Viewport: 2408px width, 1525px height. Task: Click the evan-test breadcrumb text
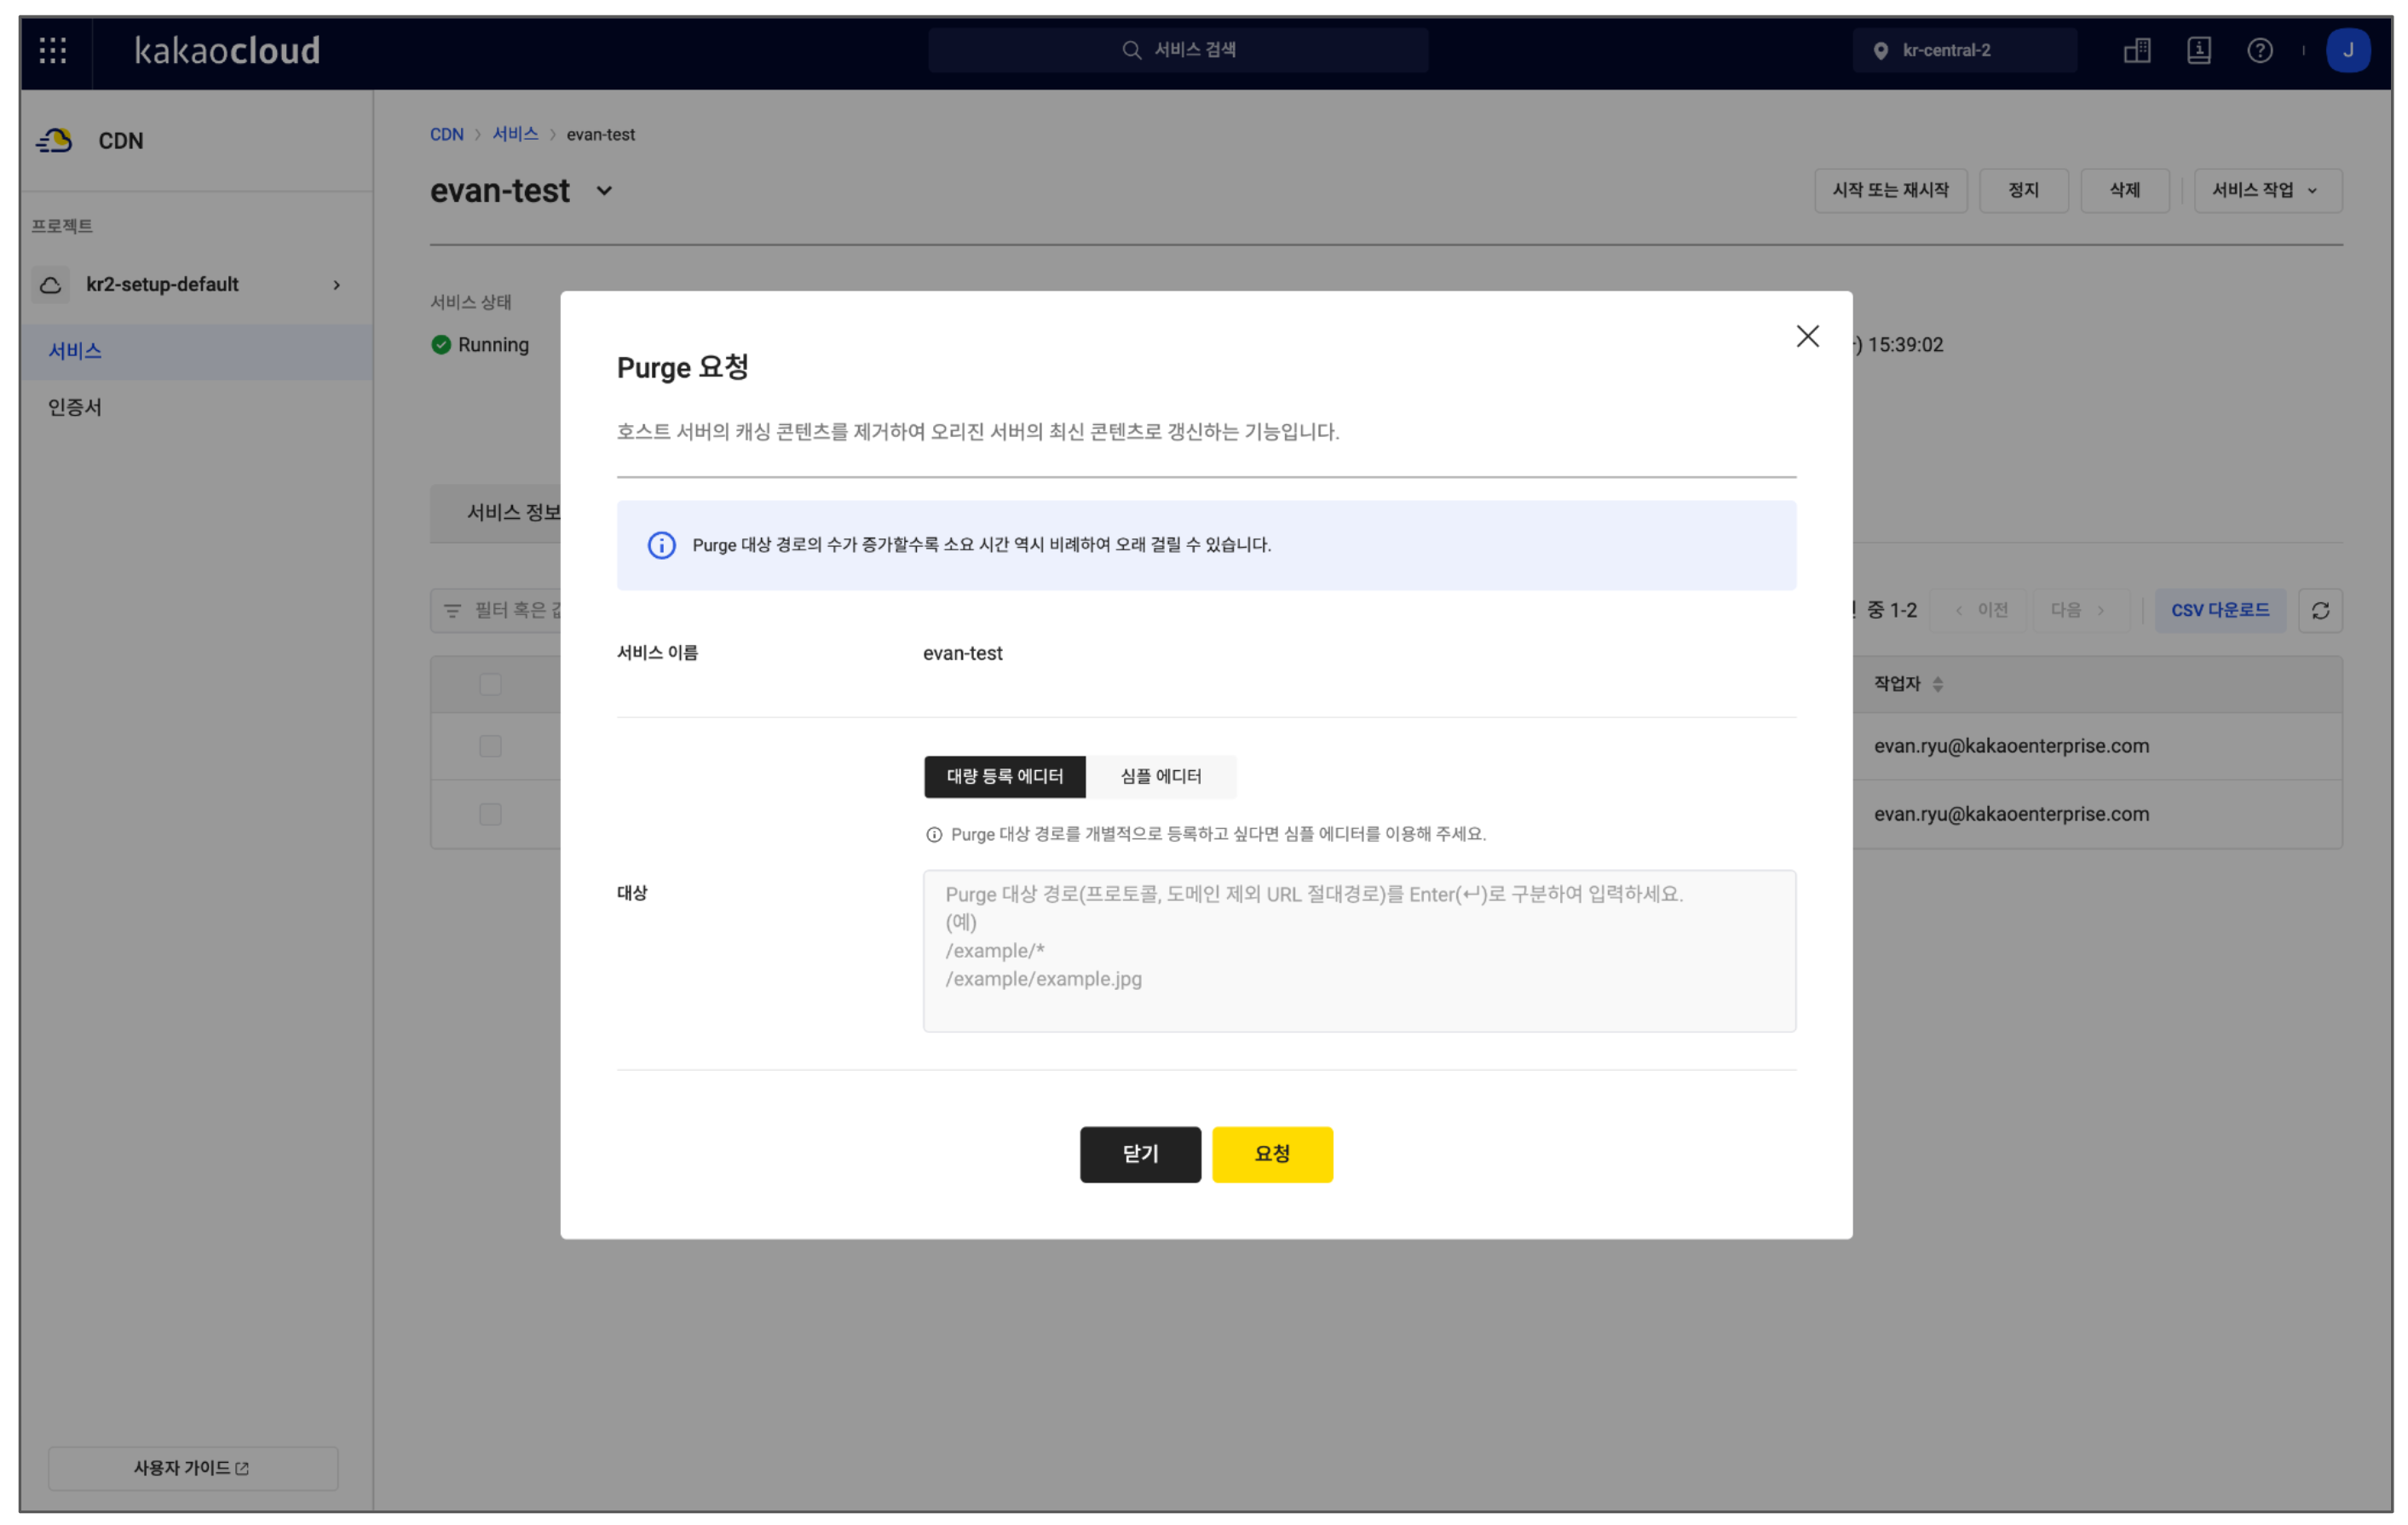click(x=600, y=134)
